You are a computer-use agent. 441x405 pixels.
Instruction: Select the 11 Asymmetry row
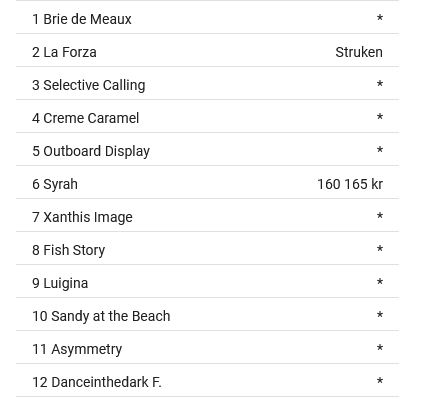click(207, 347)
